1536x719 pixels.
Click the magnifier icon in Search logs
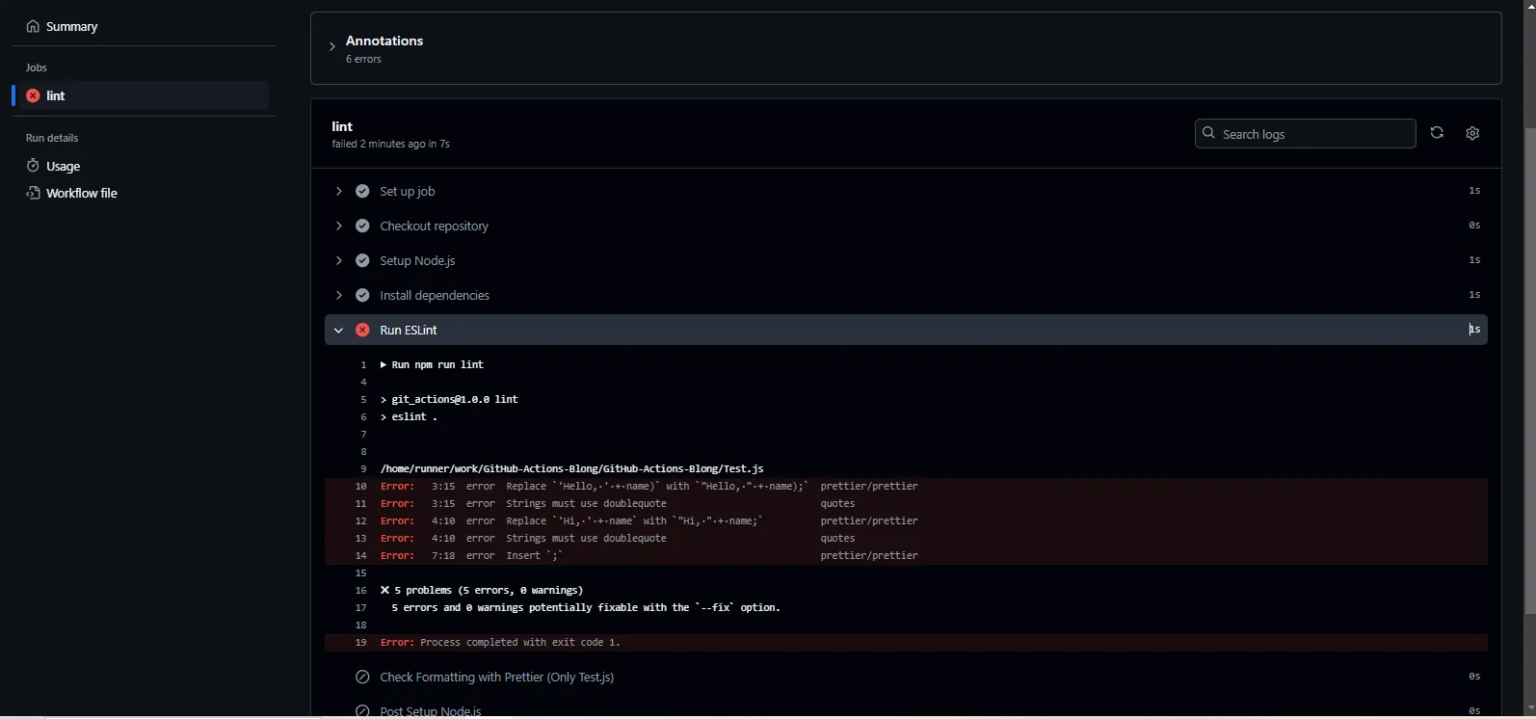(1209, 132)
